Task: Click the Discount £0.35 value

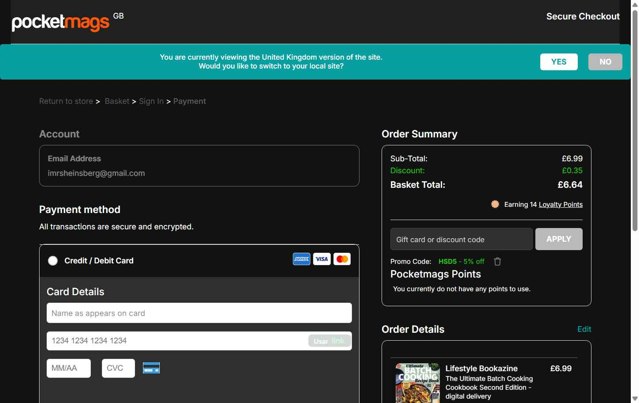Action: pyautogui.click(x=572, y=171)
